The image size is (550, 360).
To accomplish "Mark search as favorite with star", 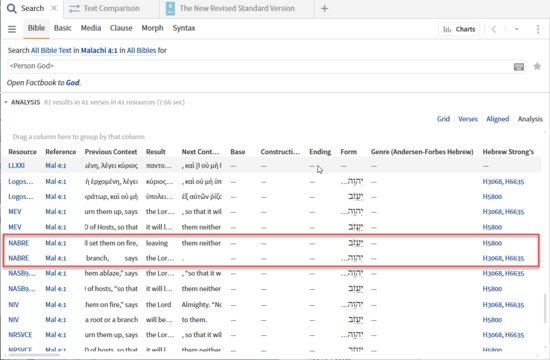I will click(x=537, y=66).
